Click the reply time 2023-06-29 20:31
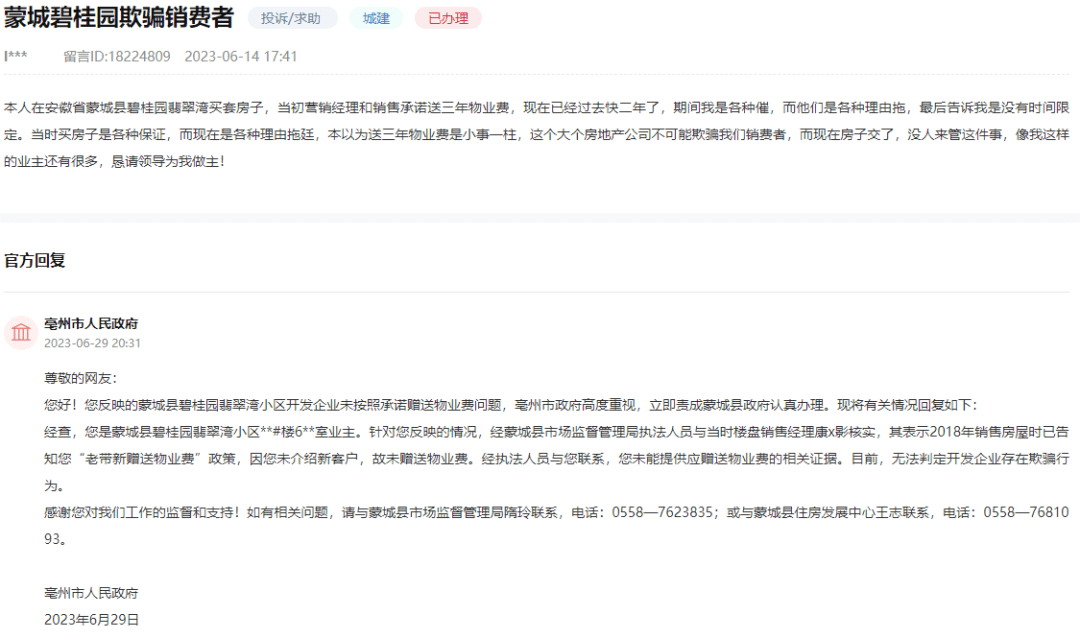Image resolution: width=1080 pixels, height=638 pixels. (92, 343)
